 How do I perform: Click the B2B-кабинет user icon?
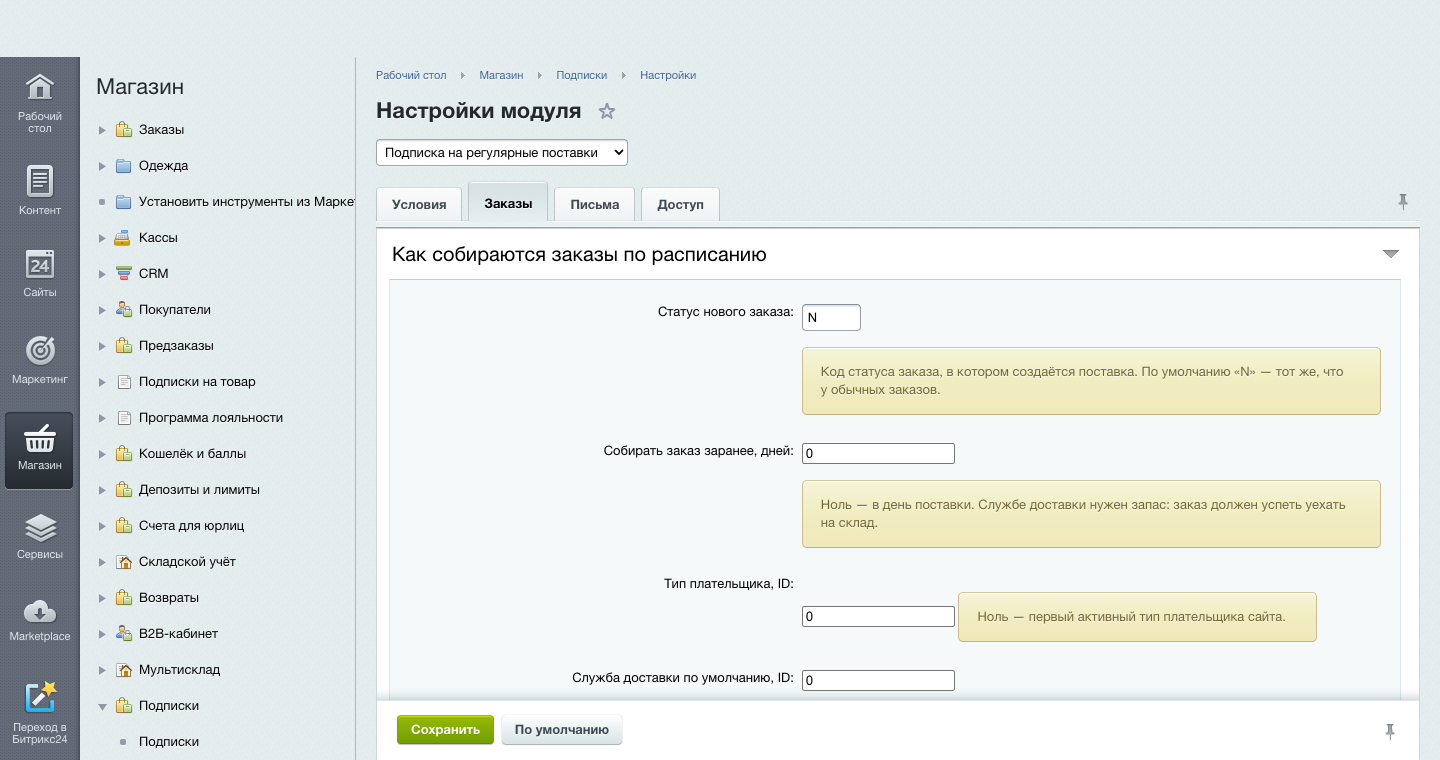[x=124, y=633]
